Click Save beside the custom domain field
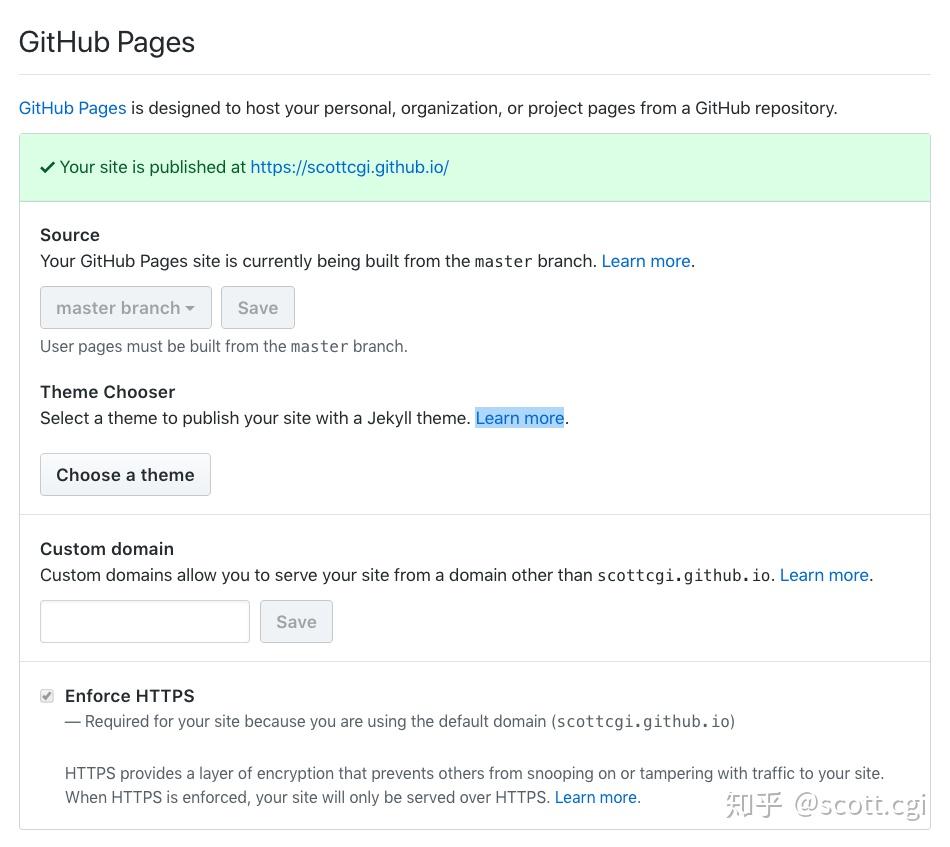The width and height of the screenshot is (950, 847). pyautogui.click(x=296, y=621)
